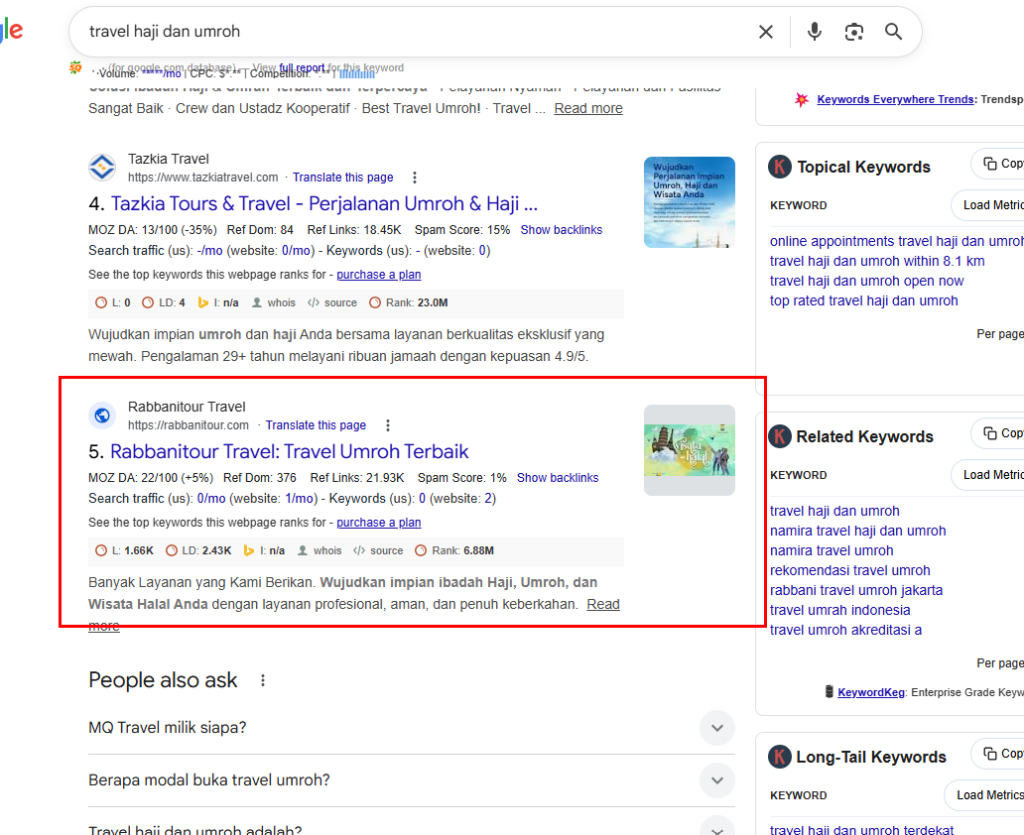The height and width of the screenshot is (835, 1024).
Task: Start voice search with microphone icon
Action: [814, 32]
